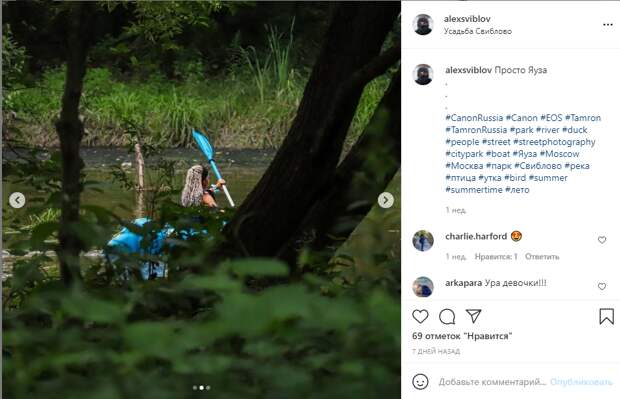Go to previous photo with left arrow
The height and width of the screenshot is (399, 620).
click(17, 200)
